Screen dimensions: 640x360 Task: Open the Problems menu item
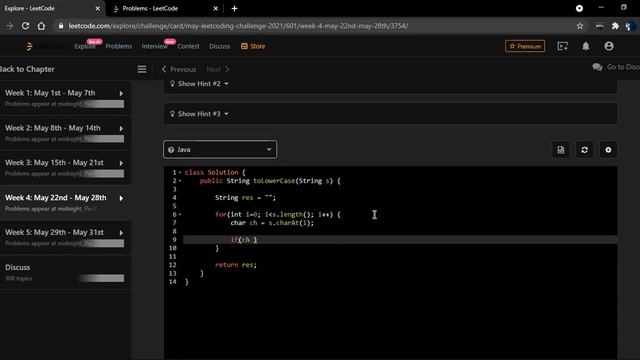pyautogui.click(x=118, y=46)
